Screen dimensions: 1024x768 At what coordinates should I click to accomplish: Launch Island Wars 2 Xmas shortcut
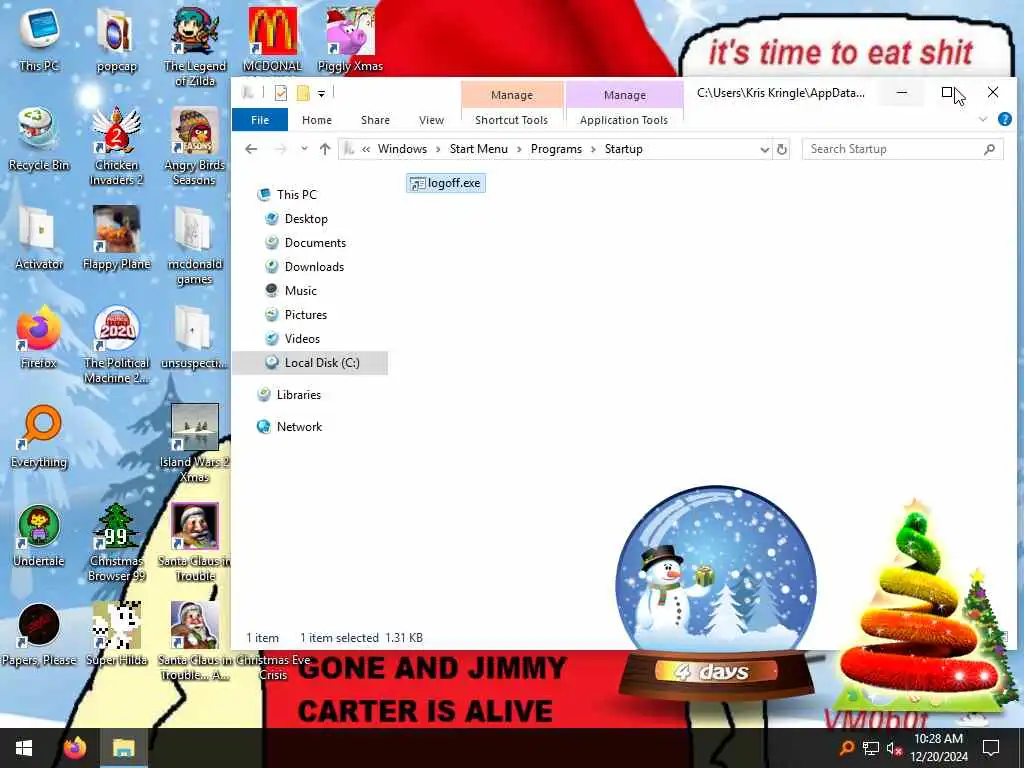(x=195, y=444)
